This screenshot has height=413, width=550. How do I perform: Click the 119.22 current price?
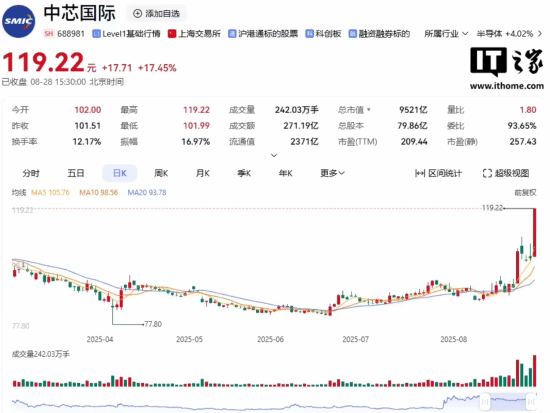(x=43, y=62)
